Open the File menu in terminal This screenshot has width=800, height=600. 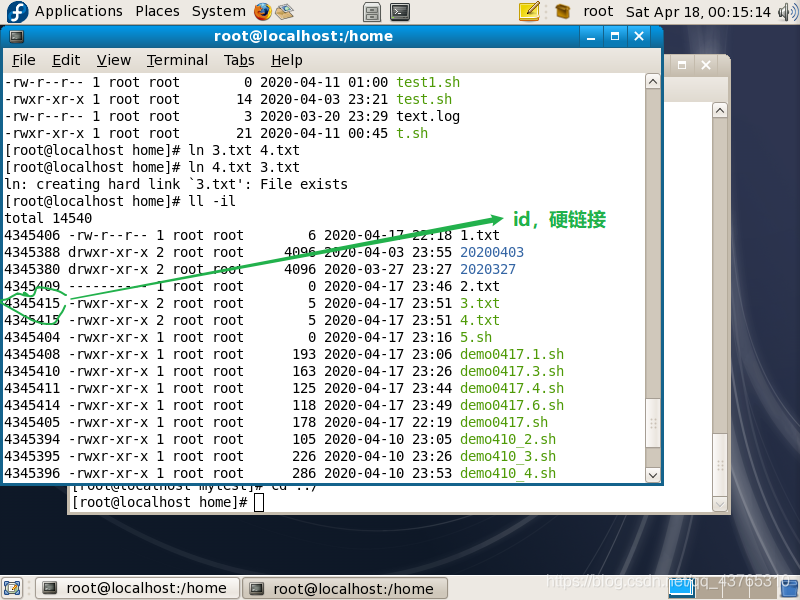(x=23, y=60)
